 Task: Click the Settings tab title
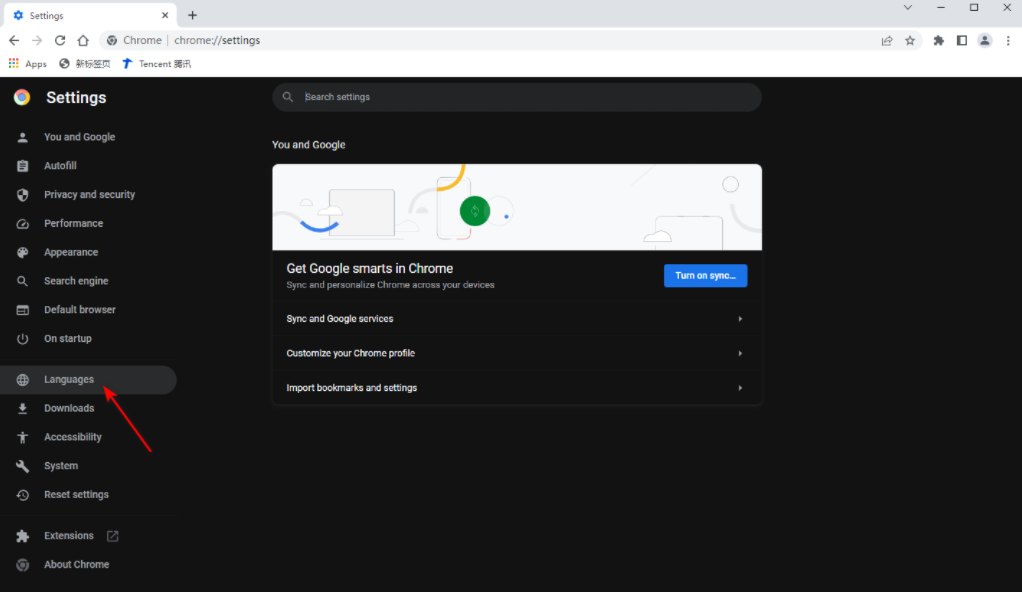[x=46, y=15]
